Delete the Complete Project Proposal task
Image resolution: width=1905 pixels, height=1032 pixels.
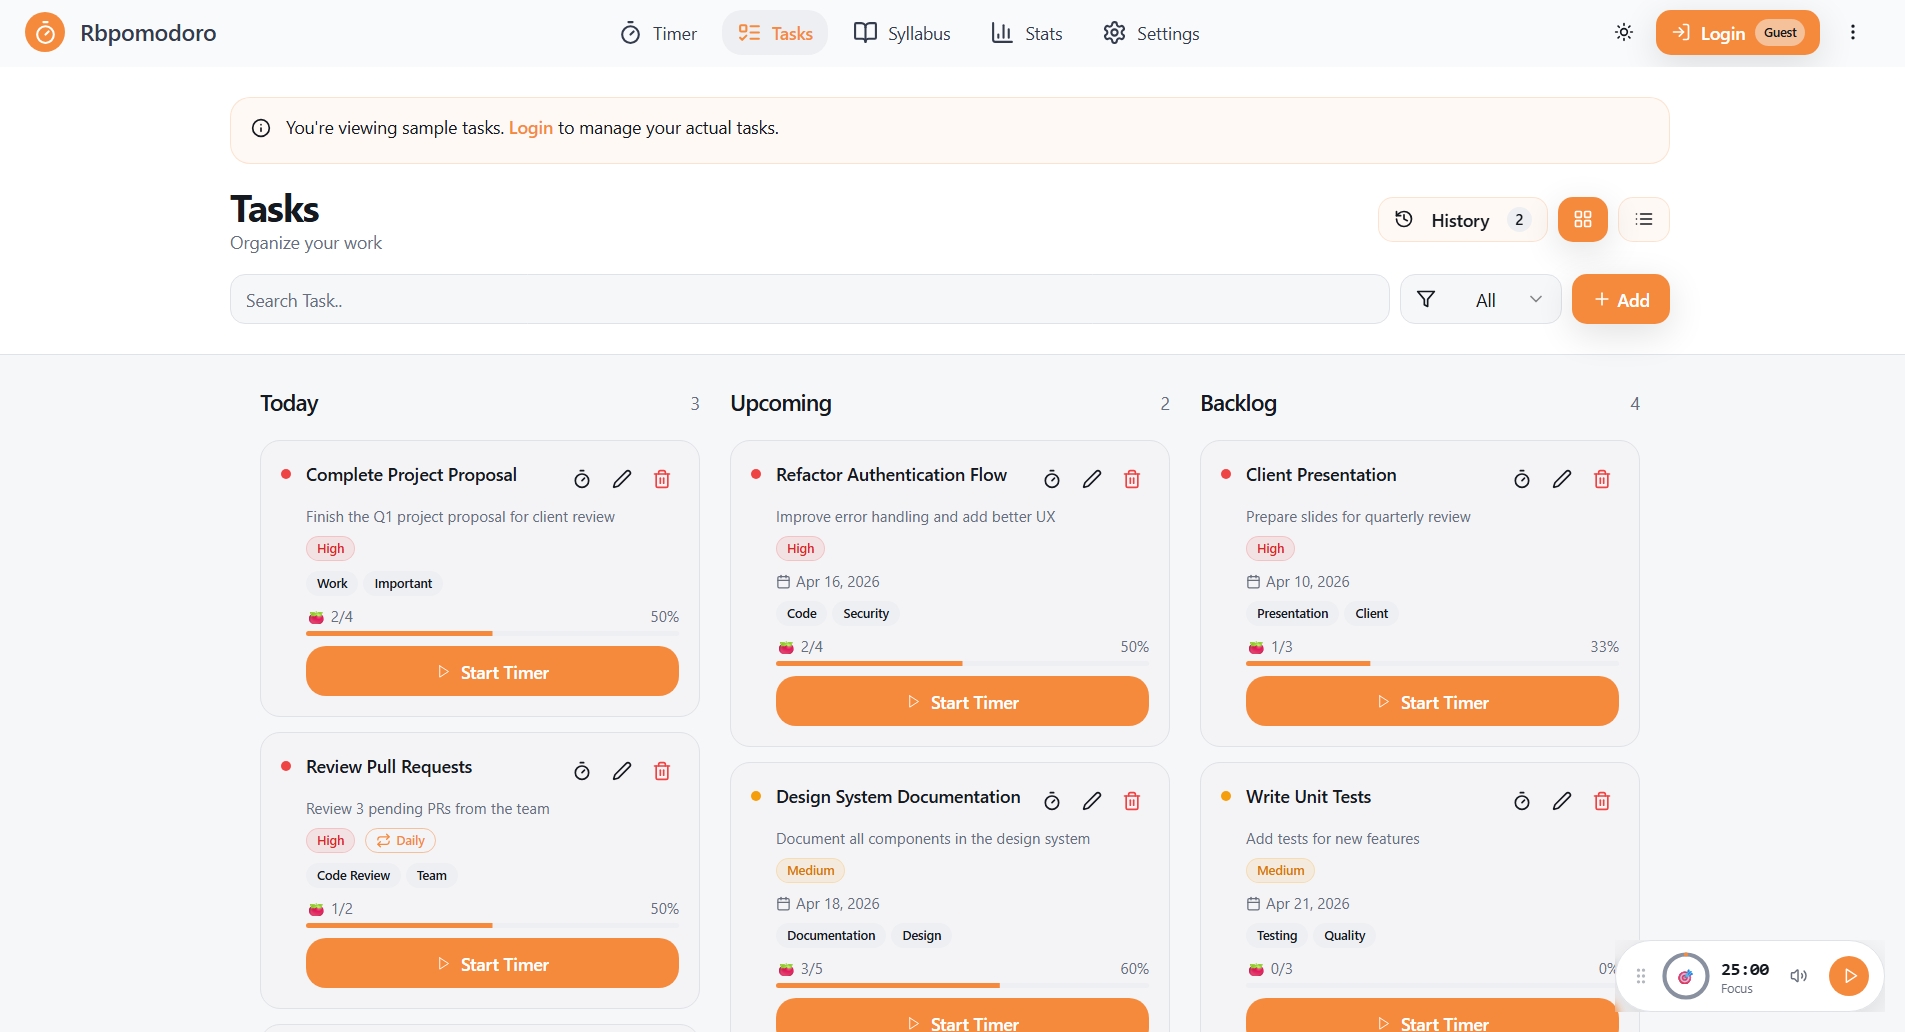coord(661,479)
